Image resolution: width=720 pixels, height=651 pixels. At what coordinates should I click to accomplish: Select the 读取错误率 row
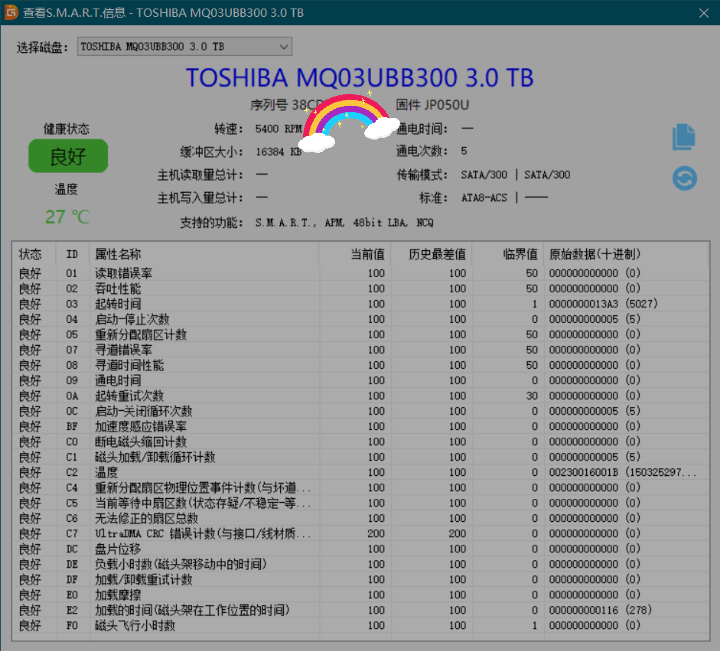click(360, 273)
